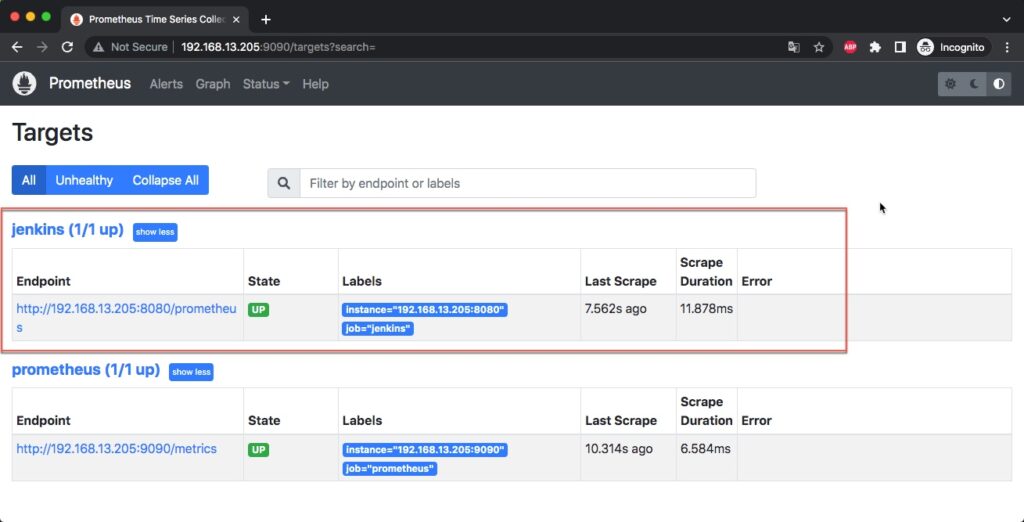Viewport: 1024px width, 522px height.
Task: Click the browser back arrow
Action: tap(17, 47)
